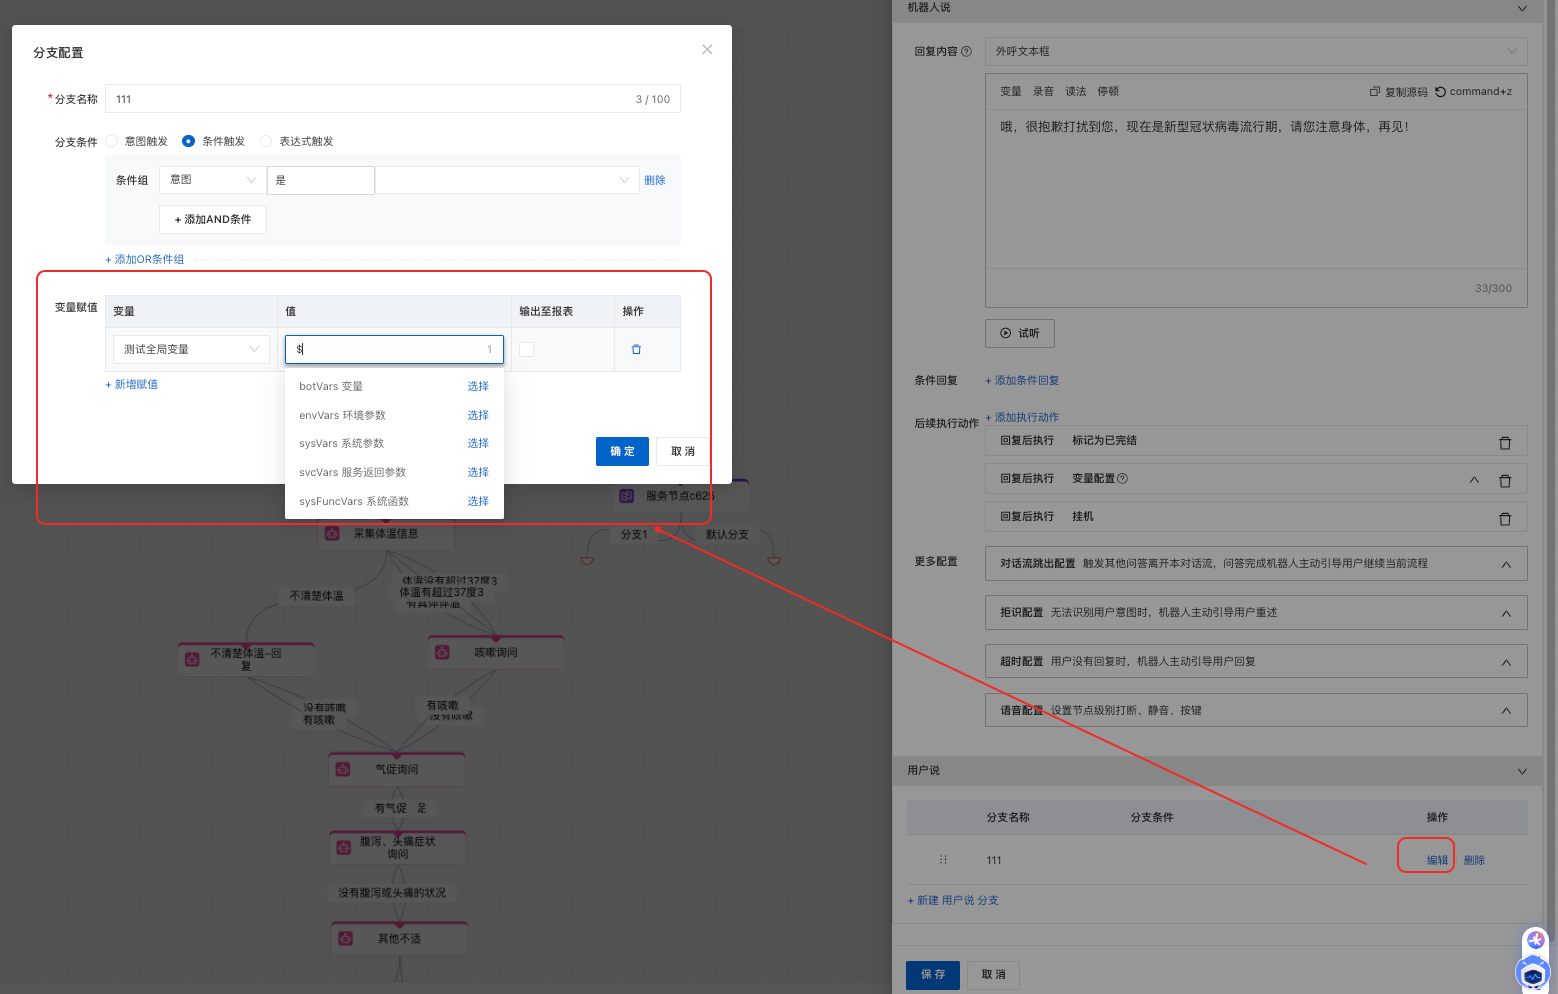
Task: Open the 是 operator dropdown
Action: tap(321, 180)
